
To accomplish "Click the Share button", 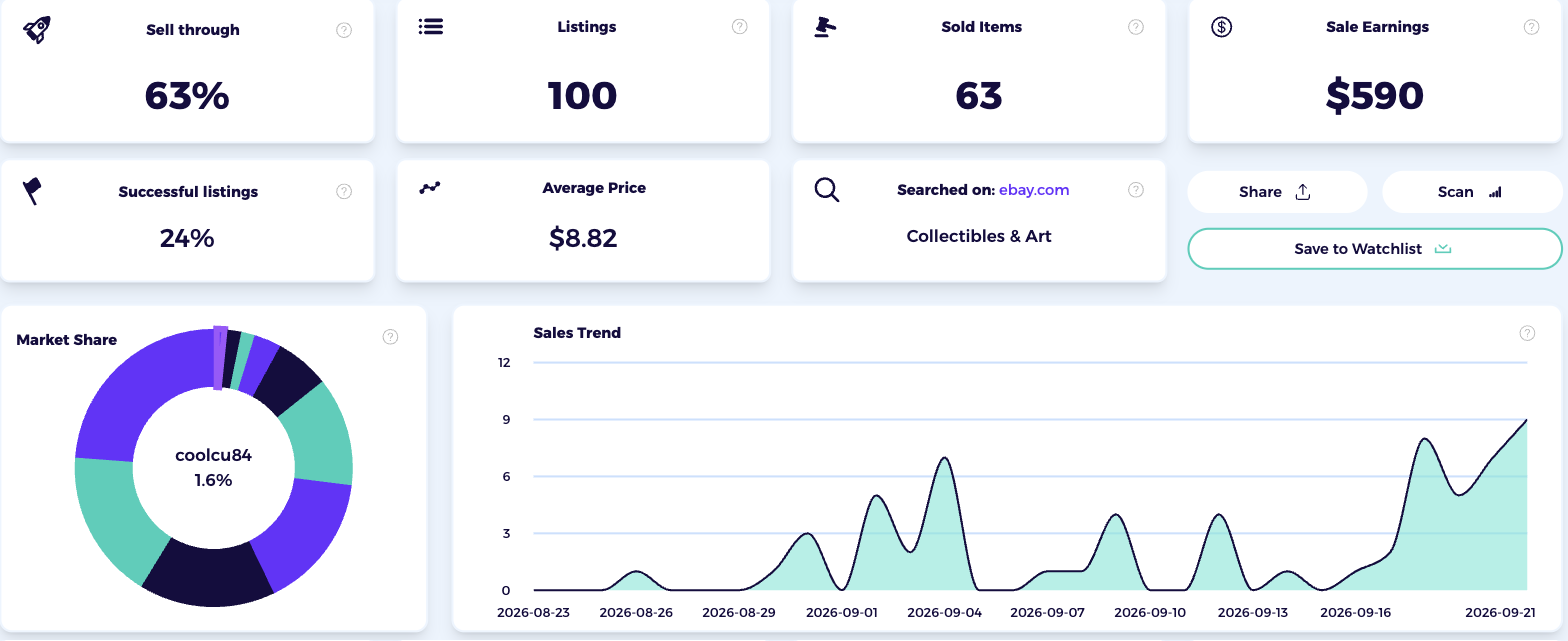I will pos(1277,192).
